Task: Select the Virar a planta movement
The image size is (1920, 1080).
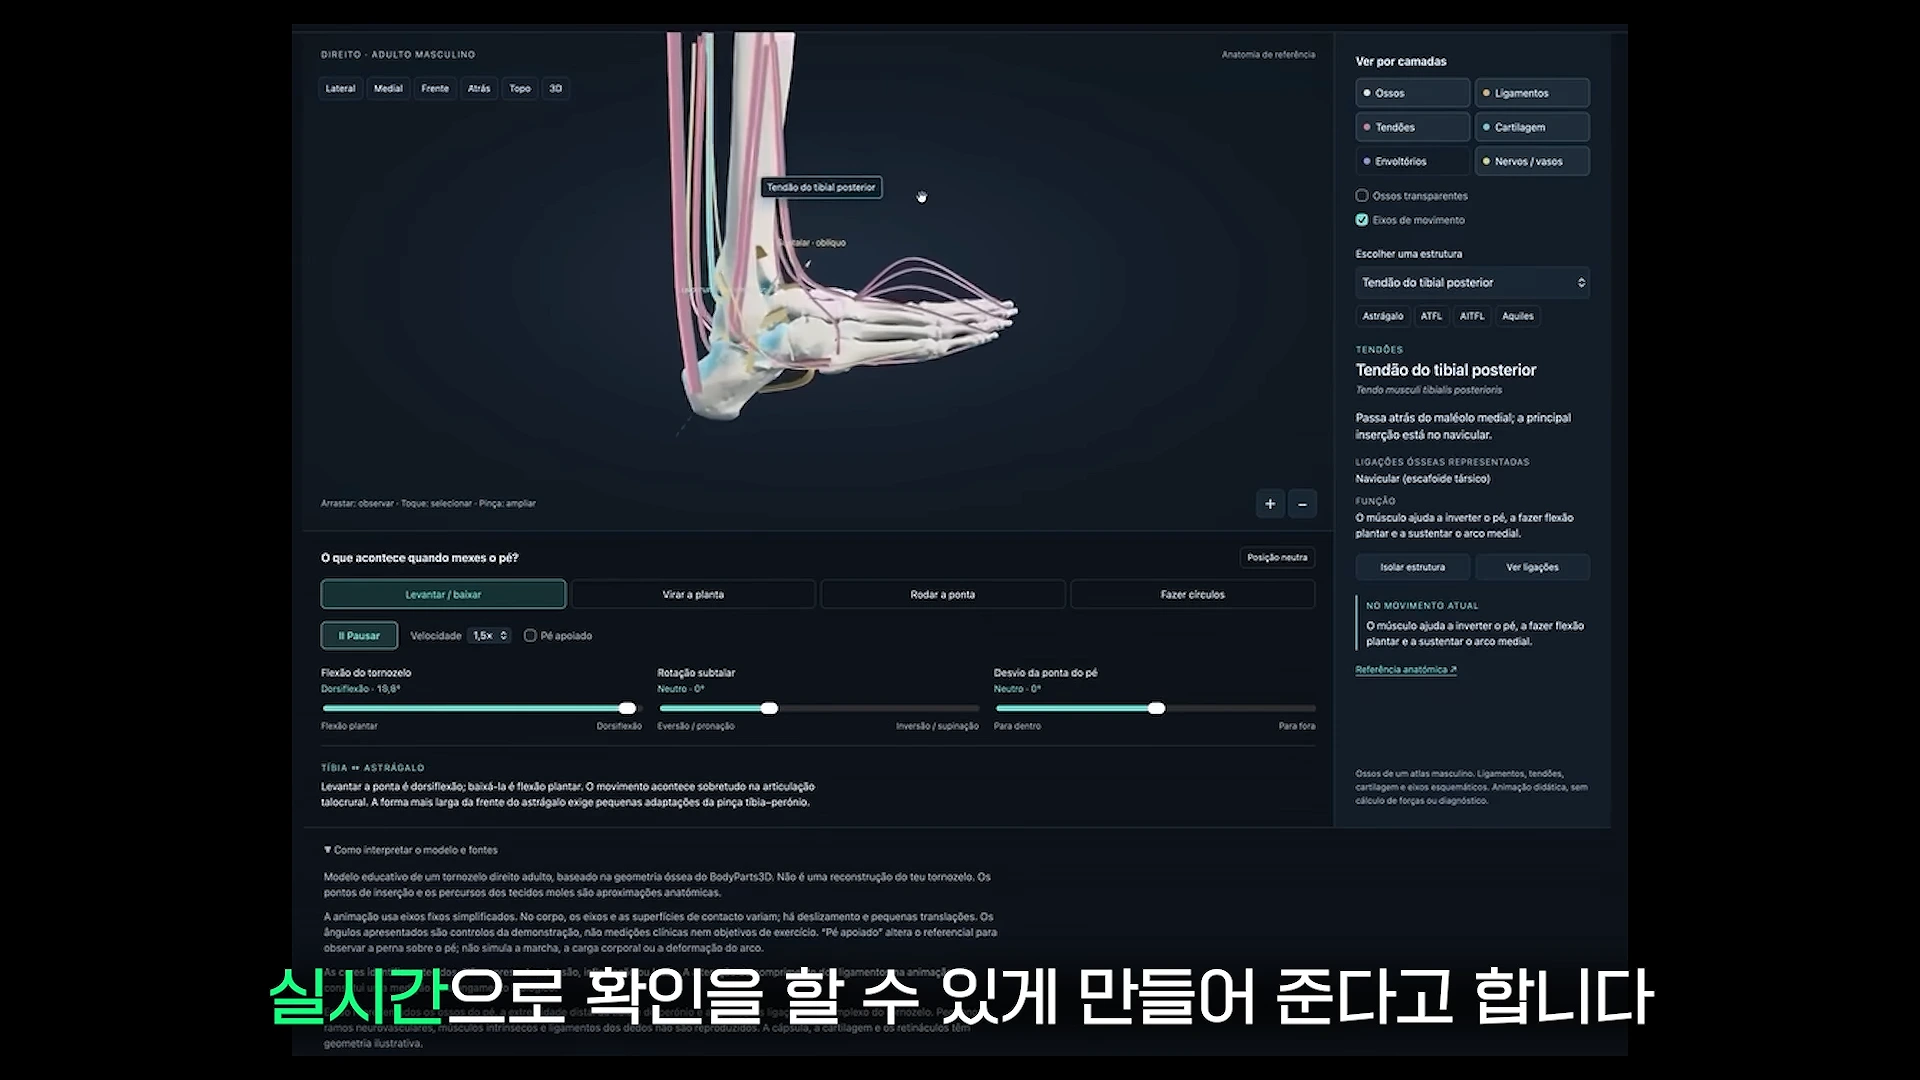Action: [x=693, y=594]
